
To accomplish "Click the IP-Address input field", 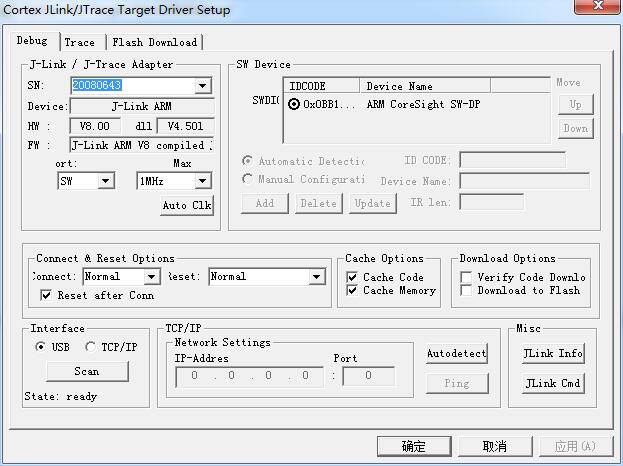I will pos(250,376).
